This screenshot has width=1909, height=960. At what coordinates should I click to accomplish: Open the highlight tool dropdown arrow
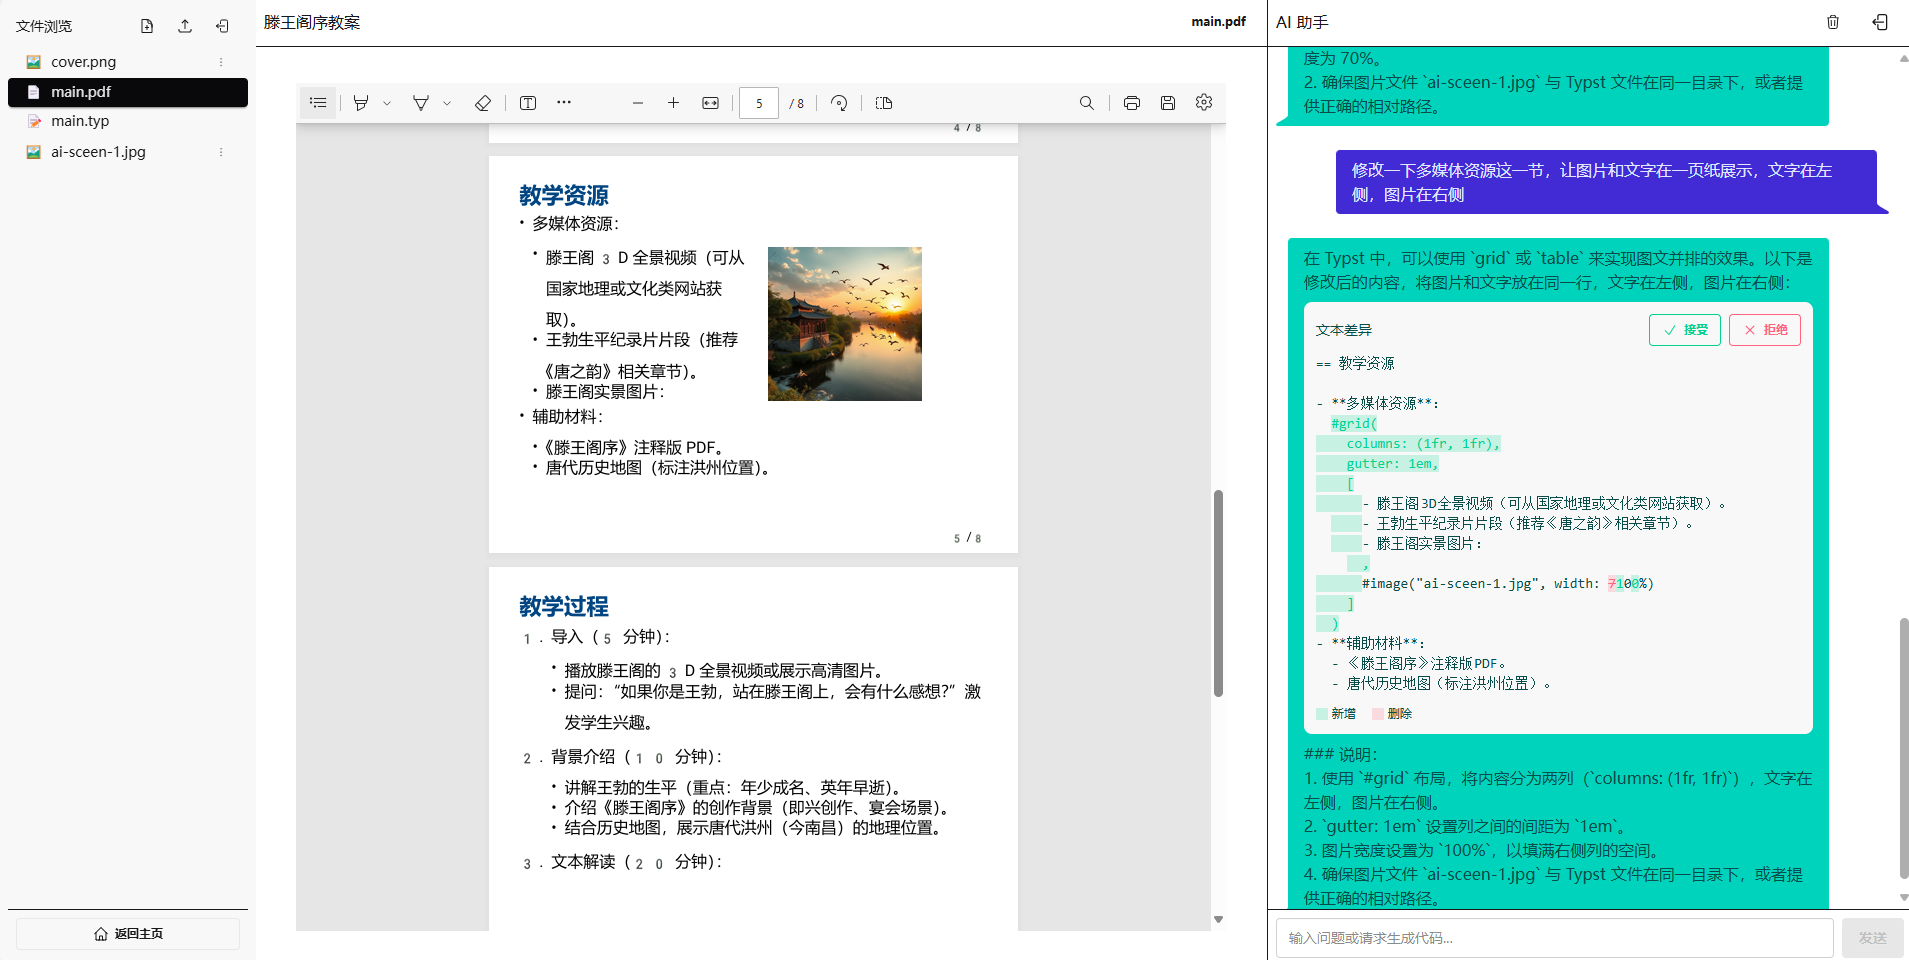(x=388, y=102)
